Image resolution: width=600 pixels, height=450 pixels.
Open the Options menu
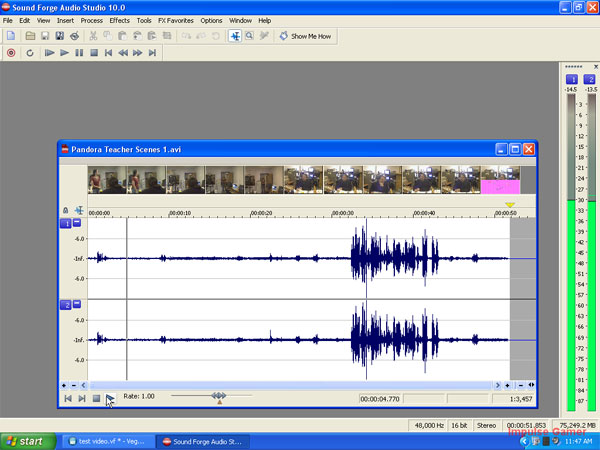[211, 21]
